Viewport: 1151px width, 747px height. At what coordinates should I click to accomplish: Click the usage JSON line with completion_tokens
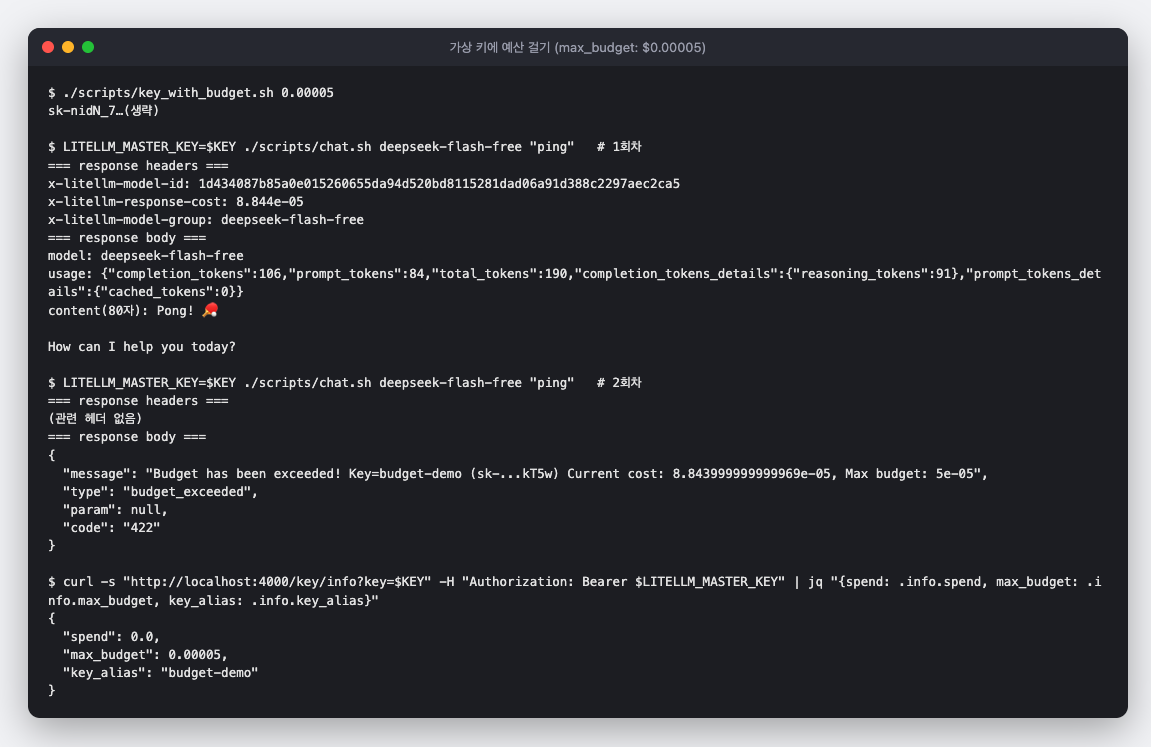click(574, 283)
